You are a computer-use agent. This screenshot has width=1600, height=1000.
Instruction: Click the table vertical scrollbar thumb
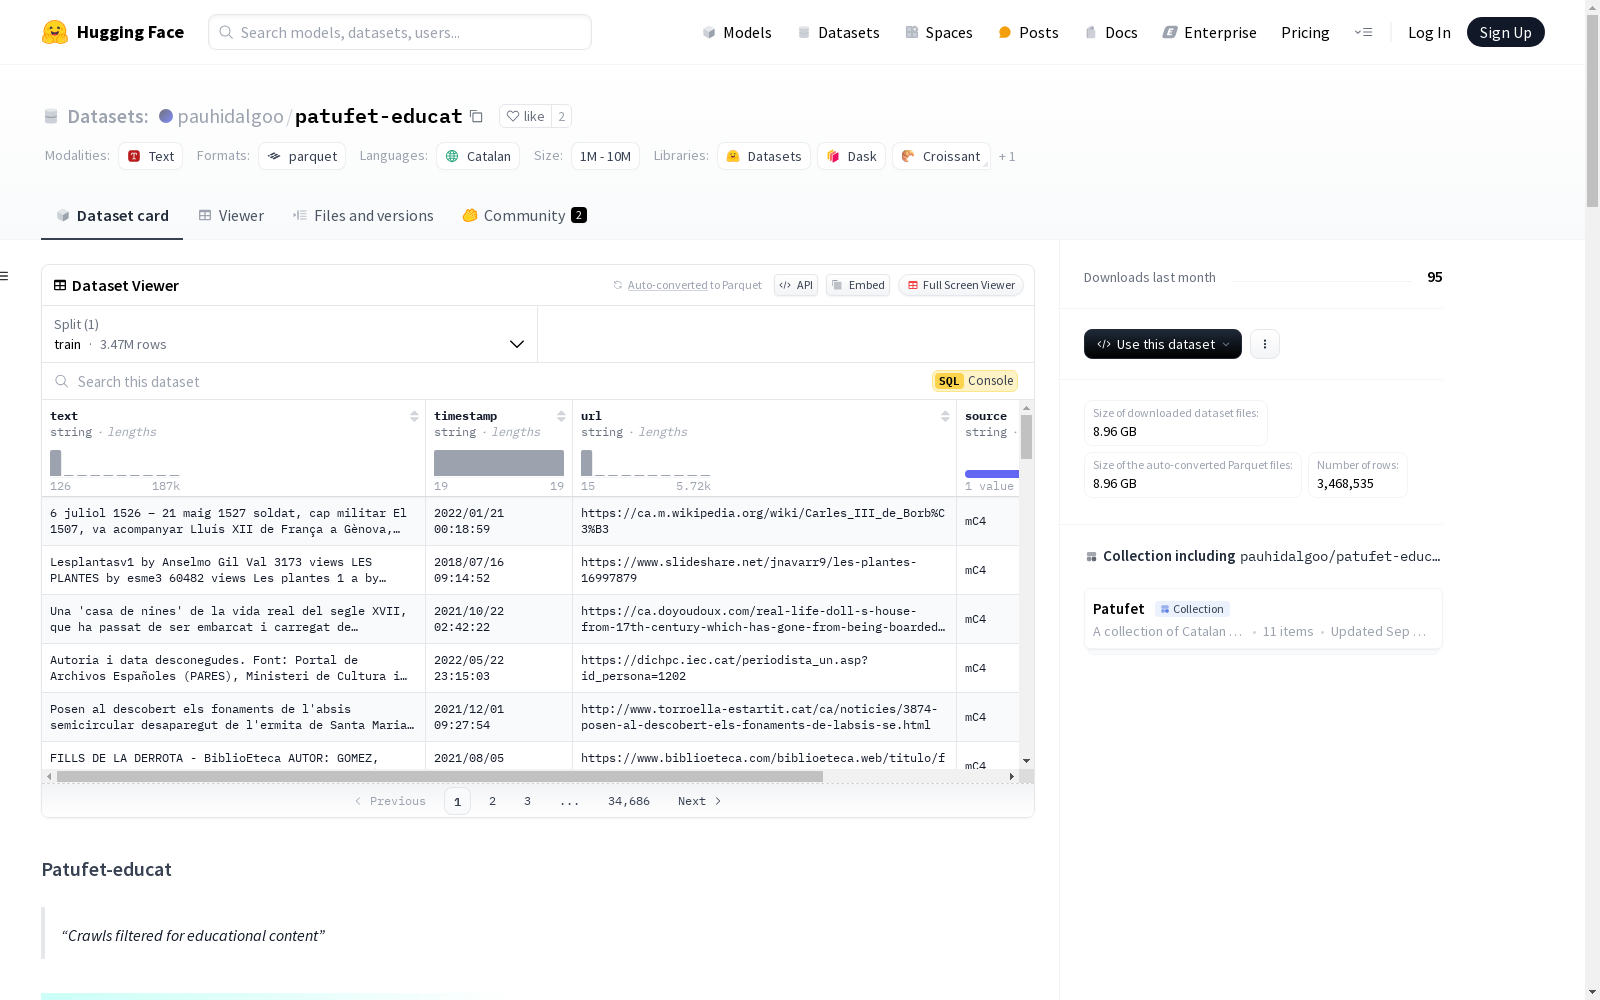tap(1026, 437)
